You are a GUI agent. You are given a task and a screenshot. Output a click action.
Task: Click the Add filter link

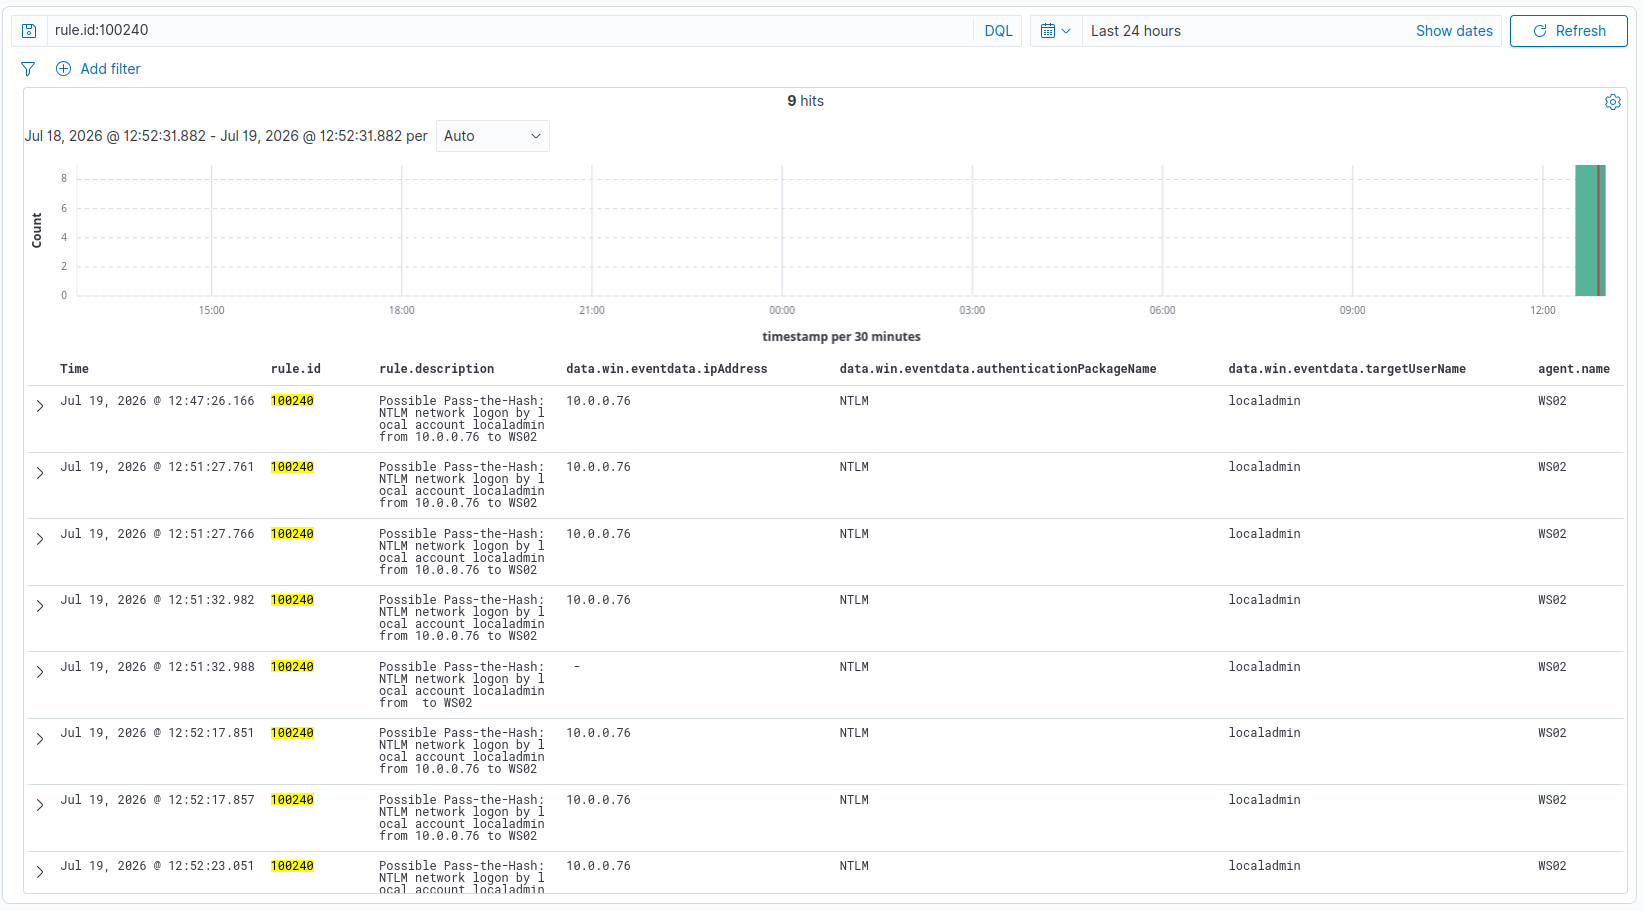point(110,69)
